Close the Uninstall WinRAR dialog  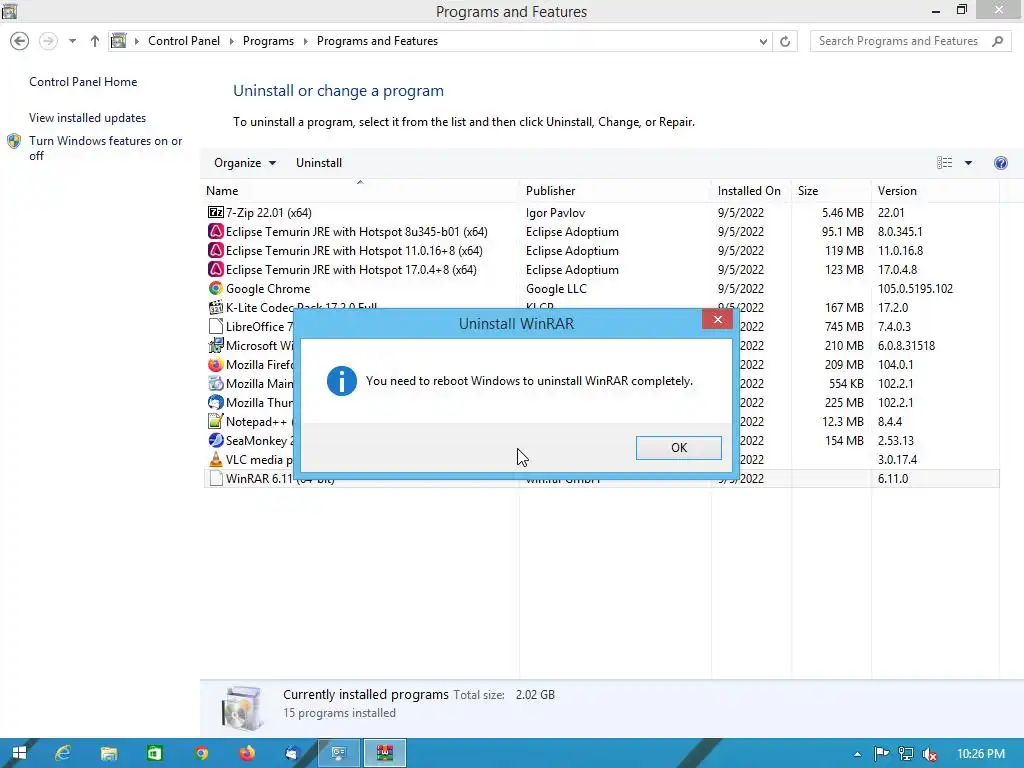(x=717, y=319)
